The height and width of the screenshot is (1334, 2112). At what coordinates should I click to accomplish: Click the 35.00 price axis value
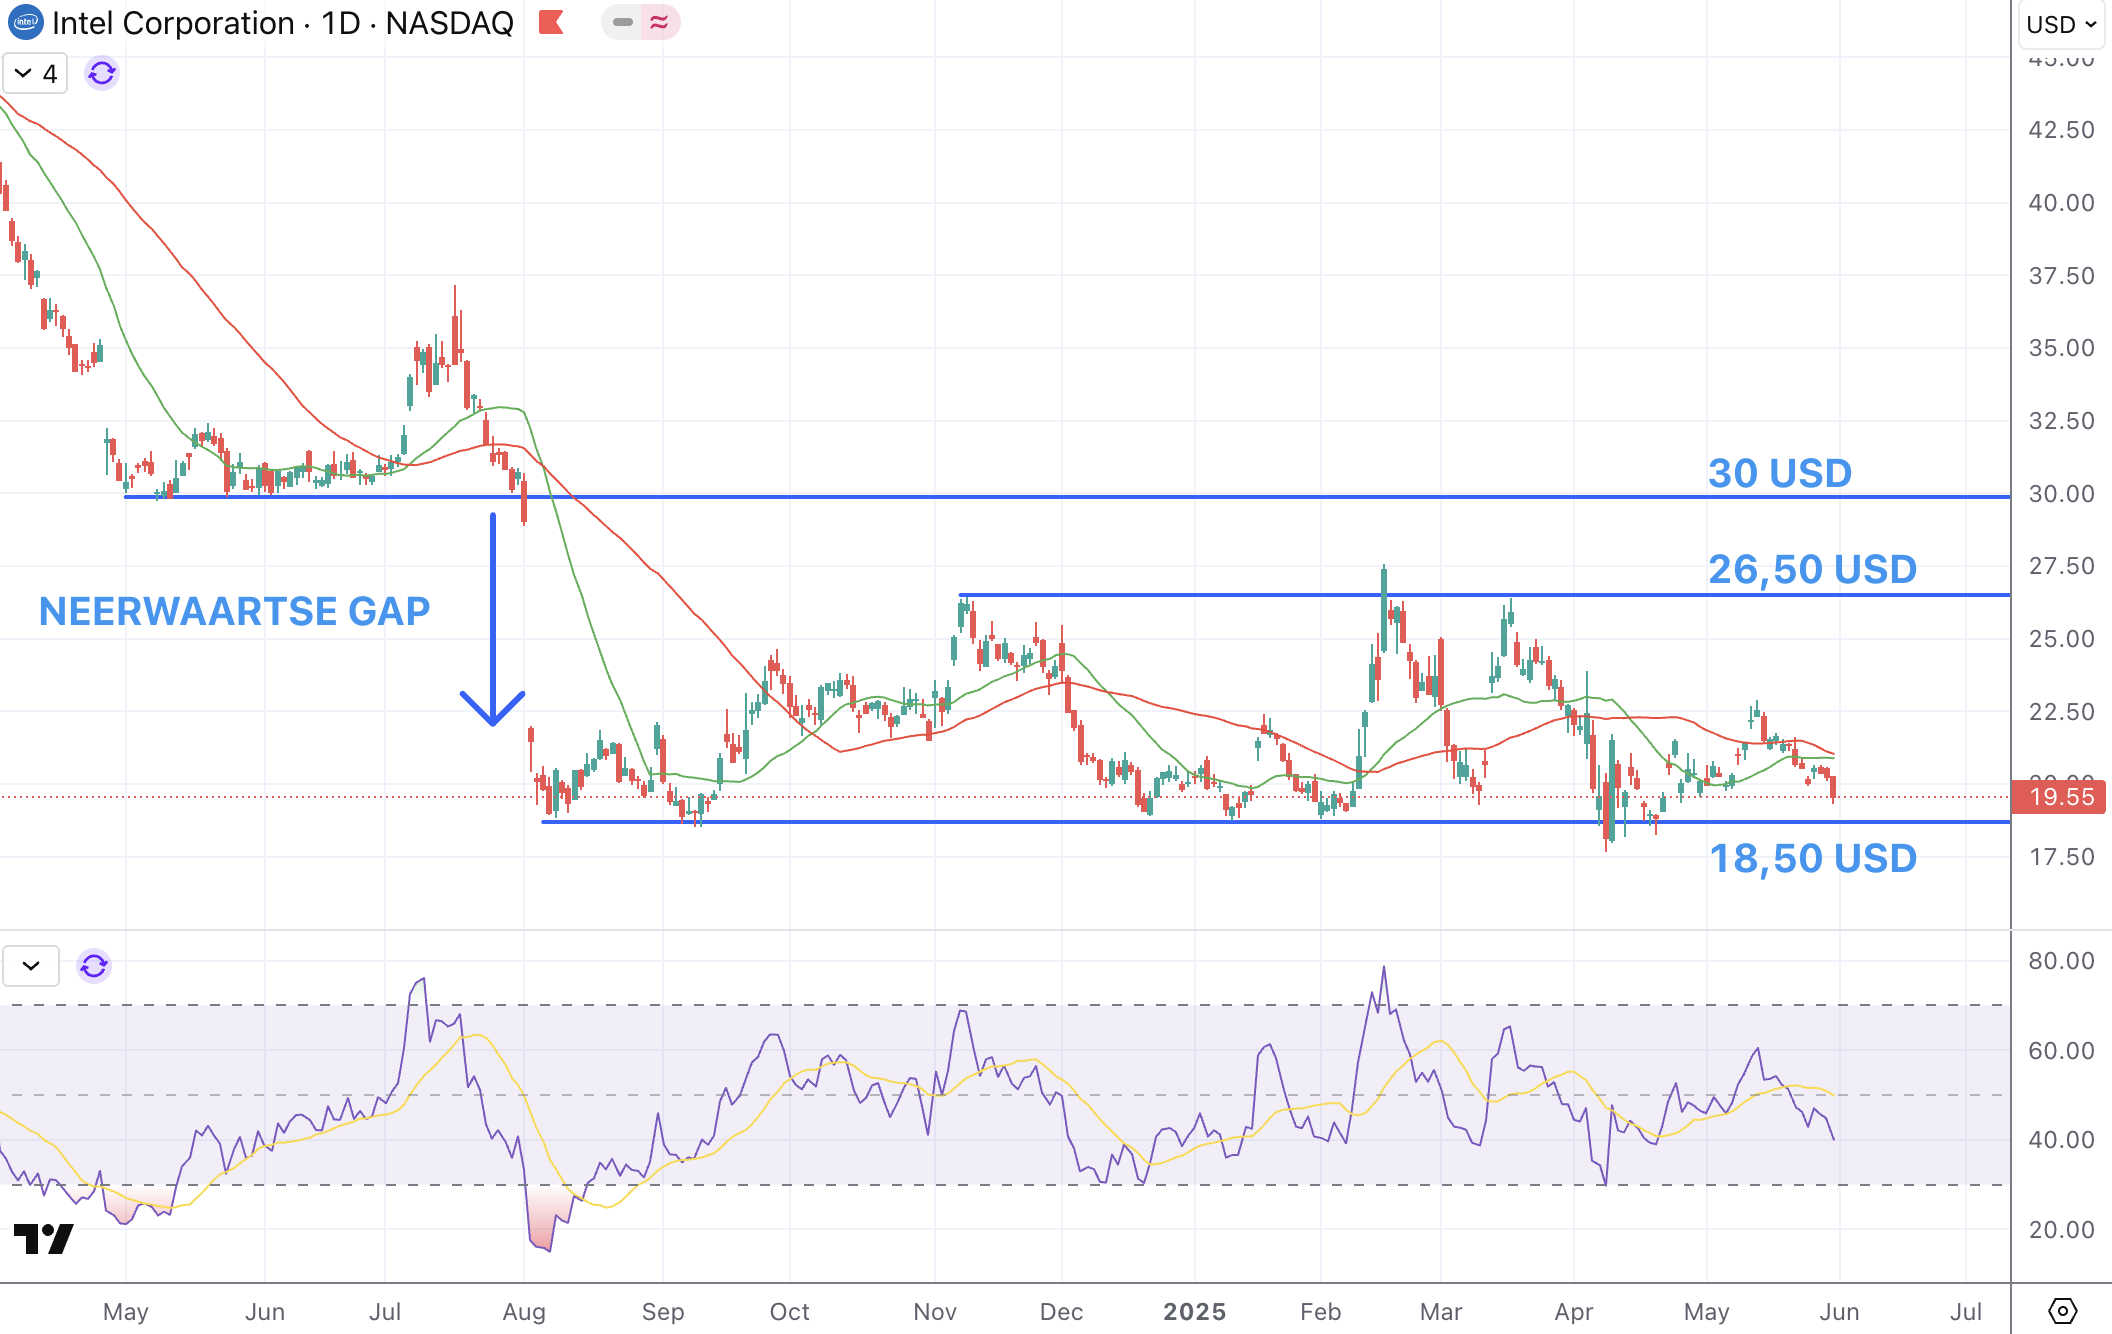coord(2061,348)
